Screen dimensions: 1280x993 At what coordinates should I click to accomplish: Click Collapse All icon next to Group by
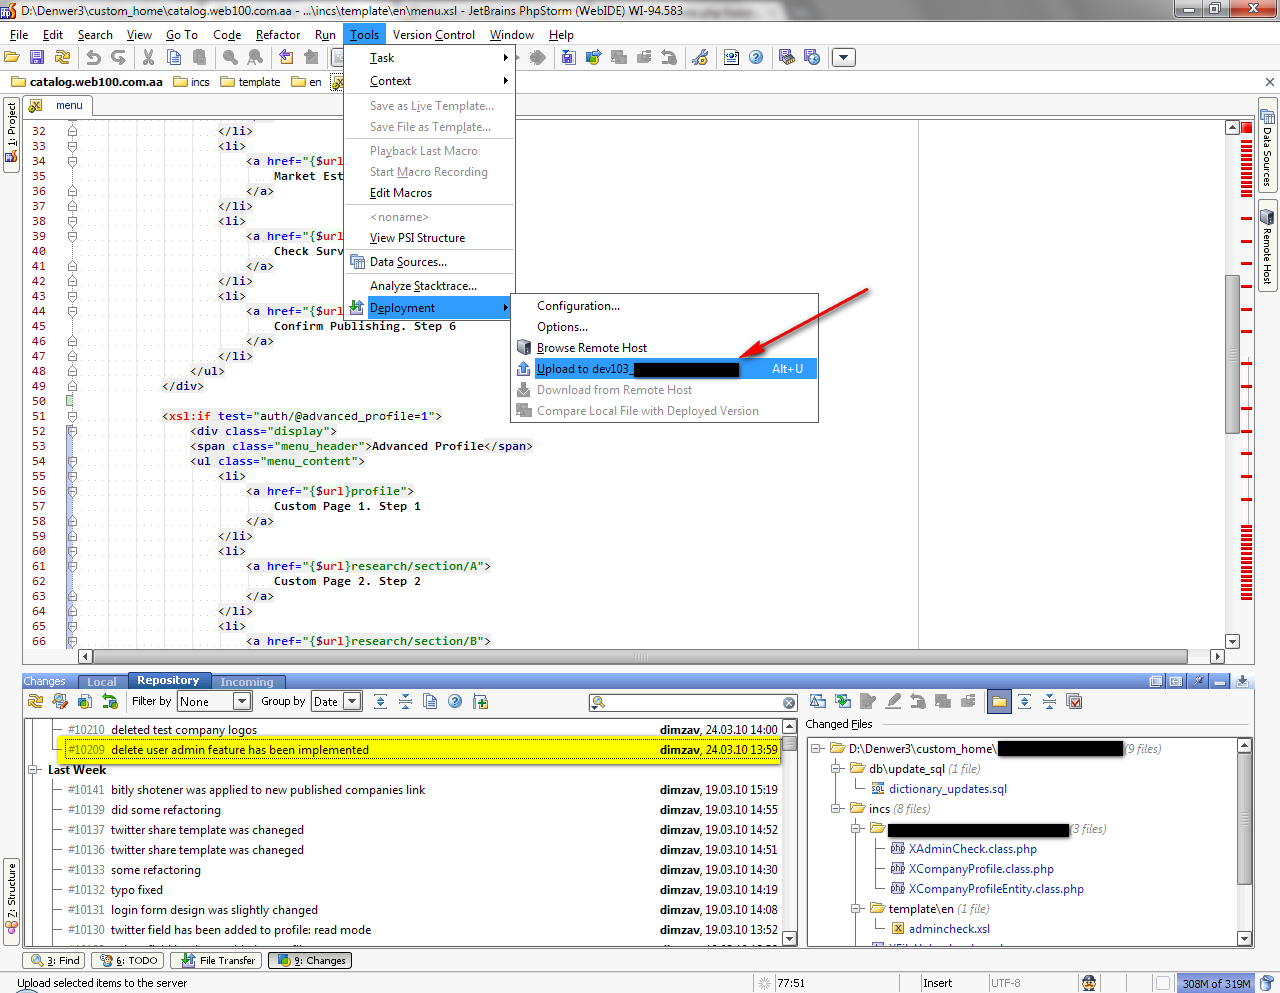405,702
